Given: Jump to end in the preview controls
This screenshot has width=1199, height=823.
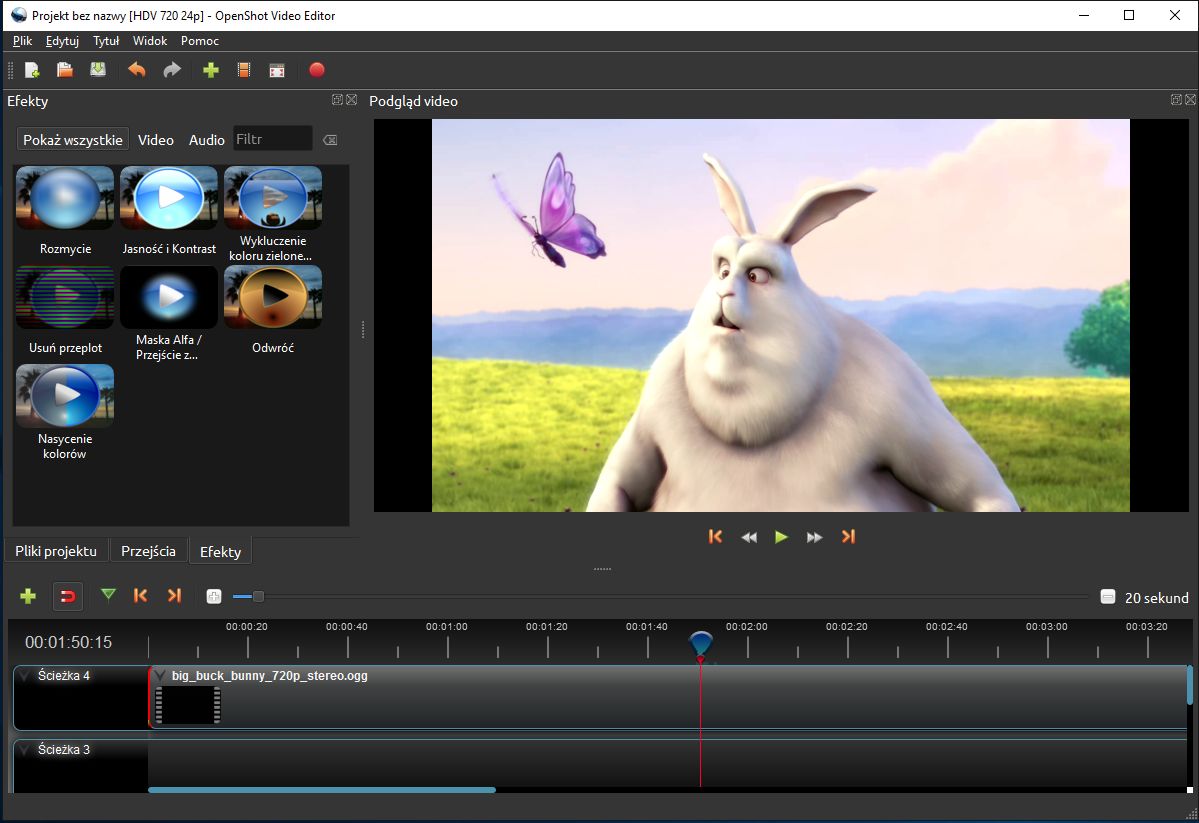Looking at the screenshot, I should click(848, 537).
